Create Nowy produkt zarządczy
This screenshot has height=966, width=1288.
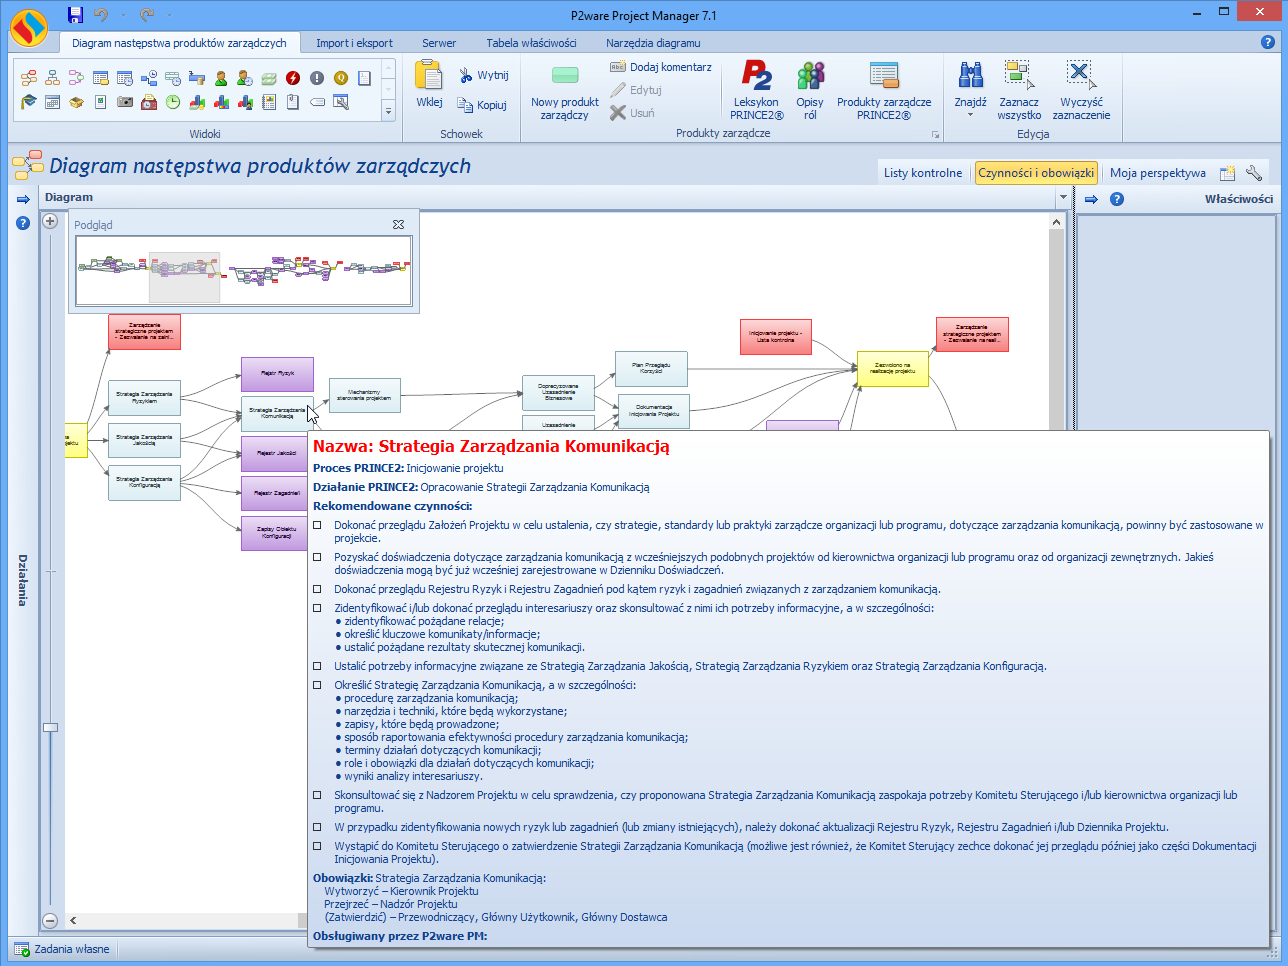click(x=565, y=90)
